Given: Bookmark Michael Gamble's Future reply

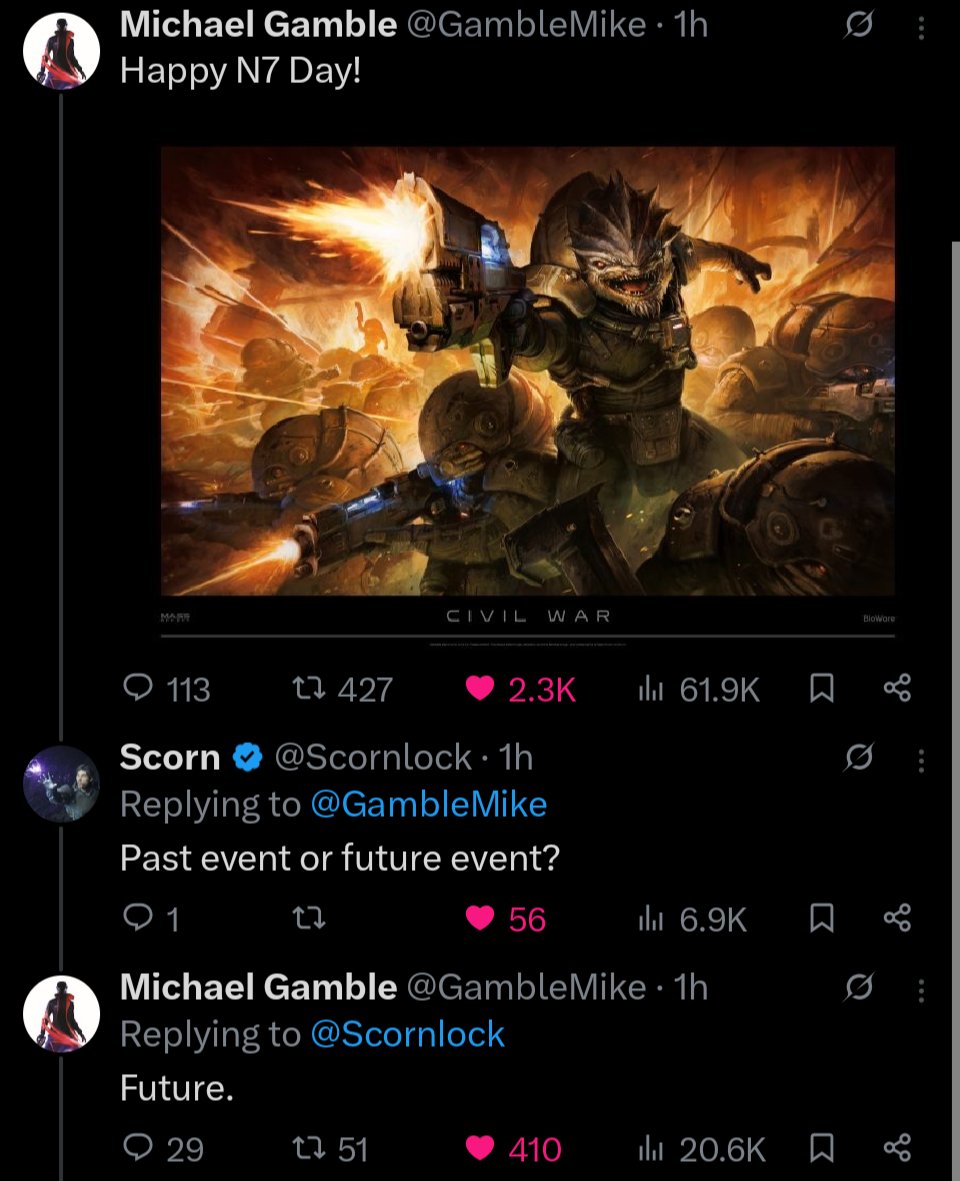Looking at the screenshot, I should 821,1149.
